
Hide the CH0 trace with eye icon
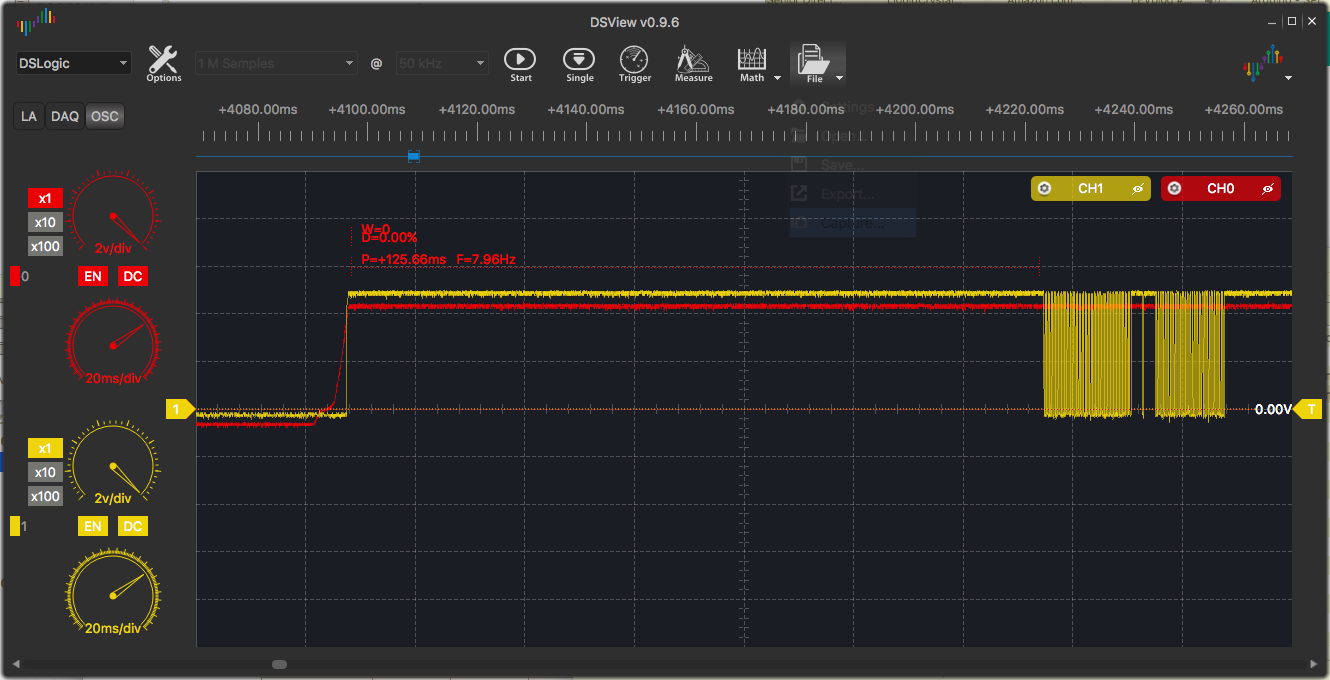pos(1267,188)
